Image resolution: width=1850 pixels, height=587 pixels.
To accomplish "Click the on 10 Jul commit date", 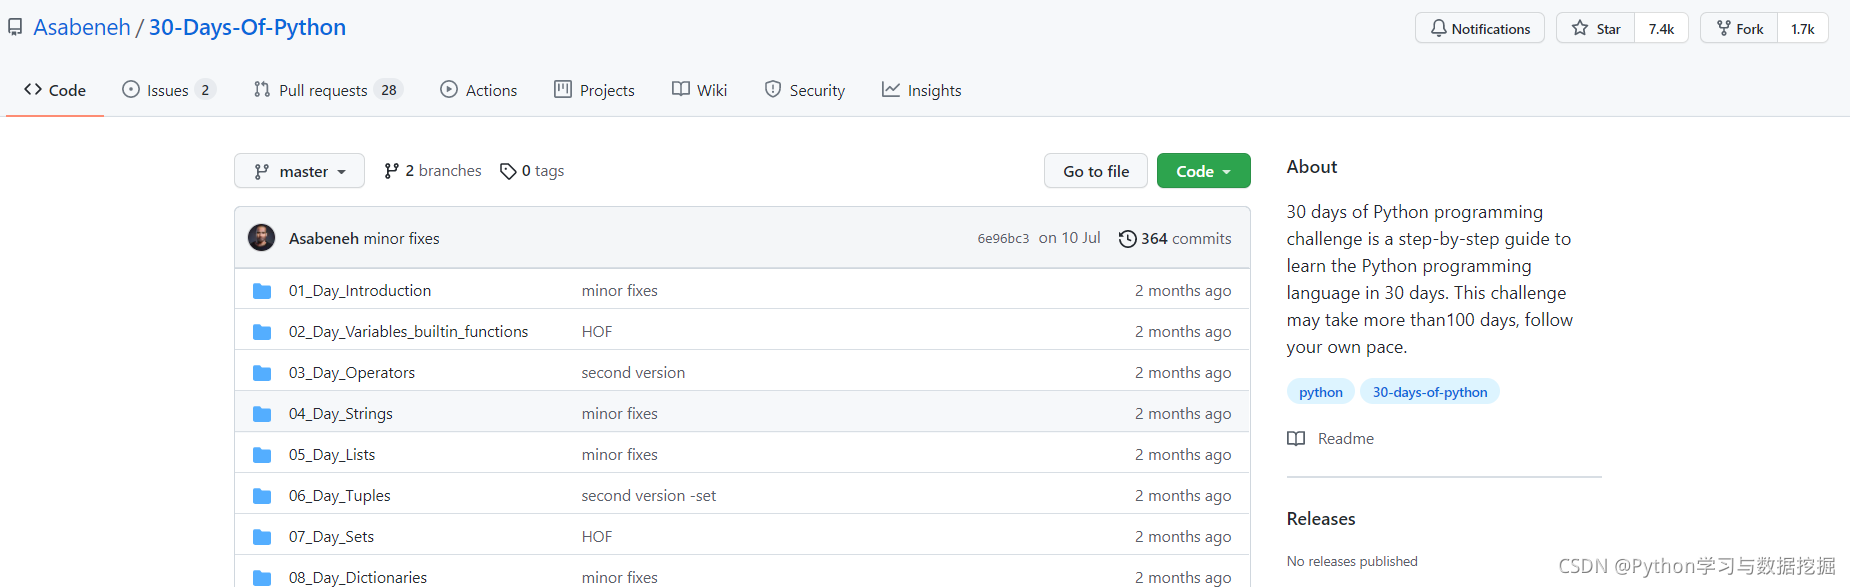I will 1069,238.
